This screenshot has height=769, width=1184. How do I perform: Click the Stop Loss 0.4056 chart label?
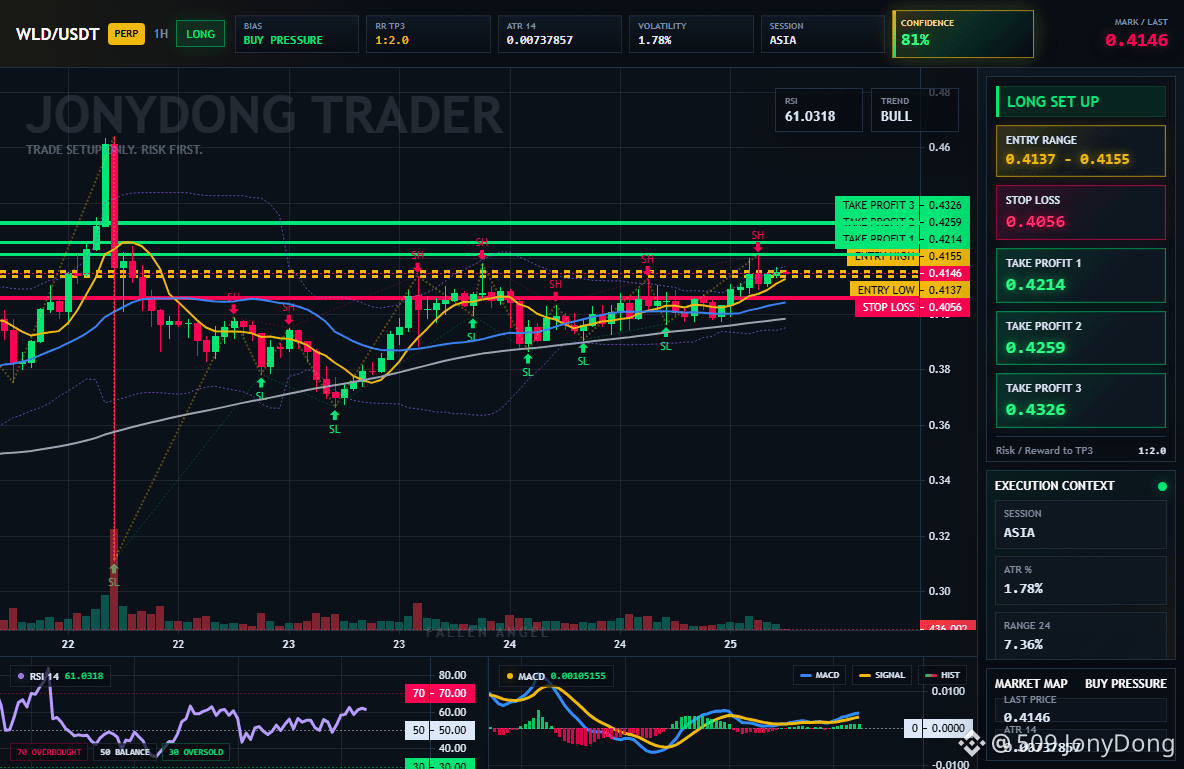[x=911, y=307]
